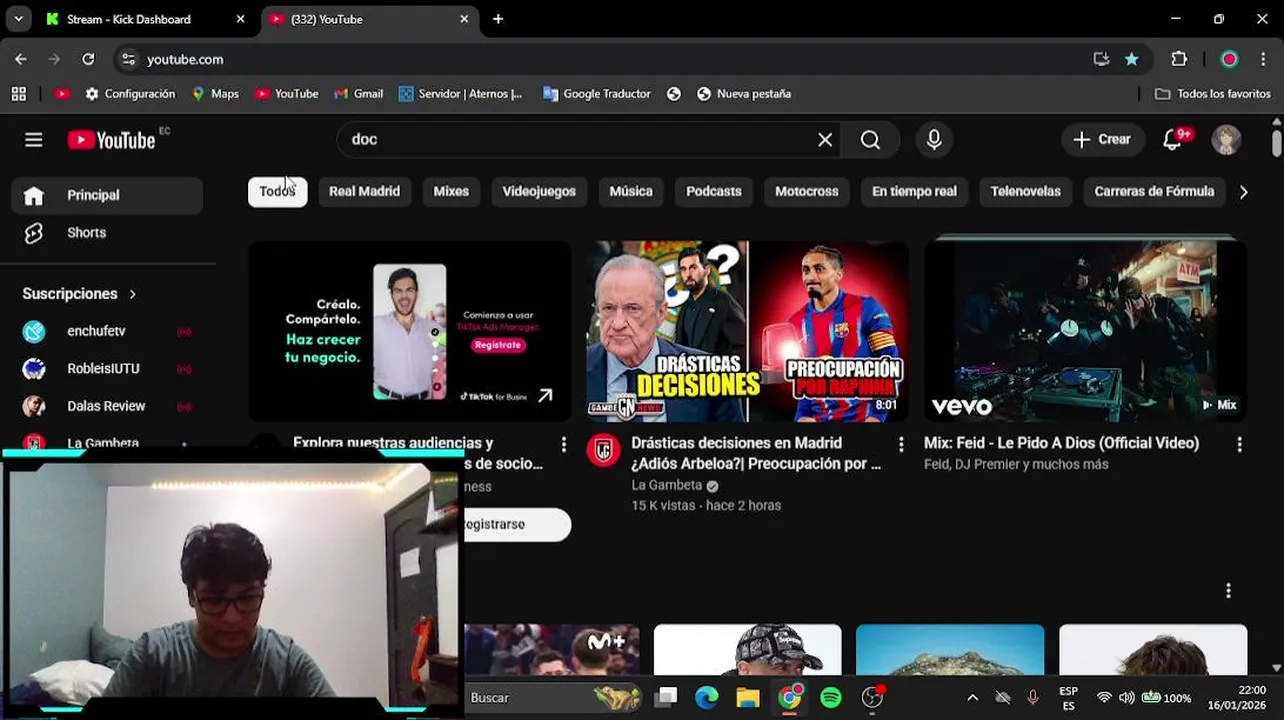Select the Podcasts filter chip
This screenshot has height=720, width=1284.
point(714,192)
